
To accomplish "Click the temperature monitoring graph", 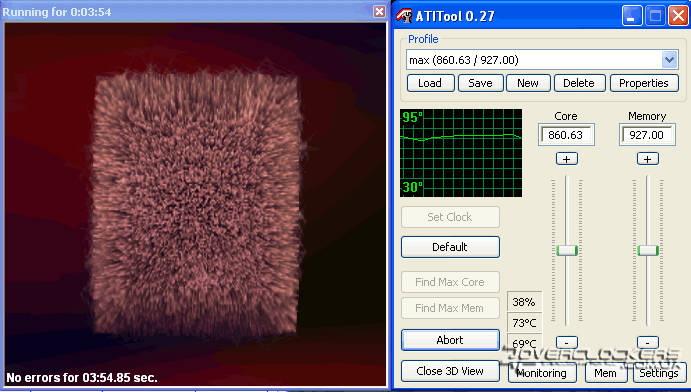I will (461, 153).
